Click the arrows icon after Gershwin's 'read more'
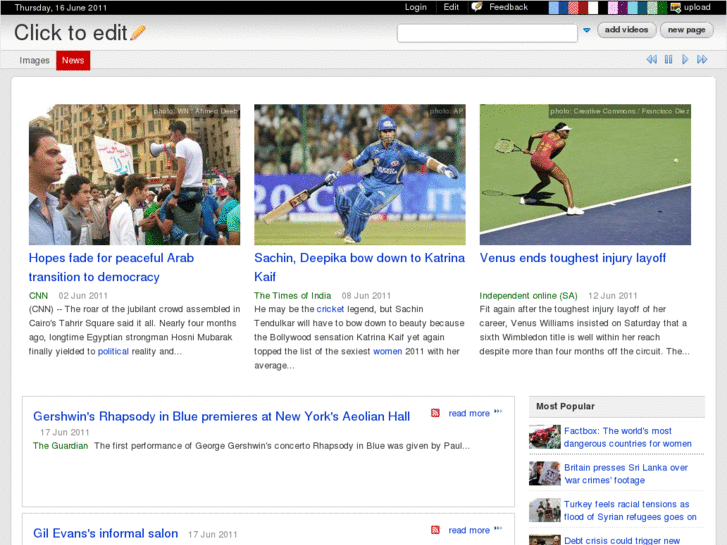The width and height of the screenshot is (727, 545). coord(498,412)
